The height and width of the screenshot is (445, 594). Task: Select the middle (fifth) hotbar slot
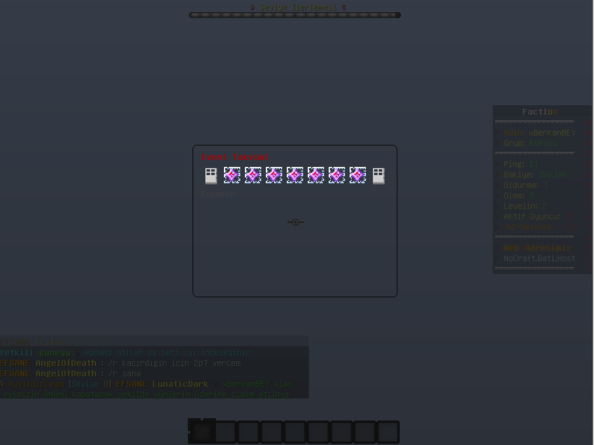pos(295,432)
